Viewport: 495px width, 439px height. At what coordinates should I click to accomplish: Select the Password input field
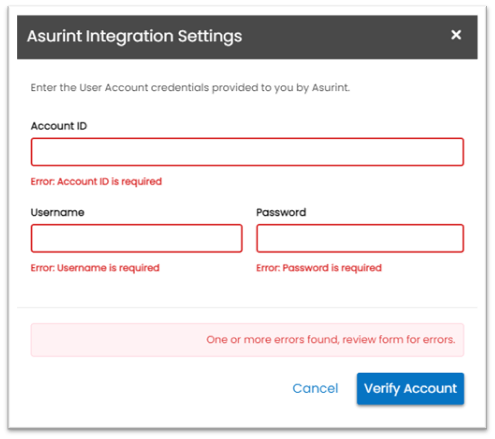360,238
